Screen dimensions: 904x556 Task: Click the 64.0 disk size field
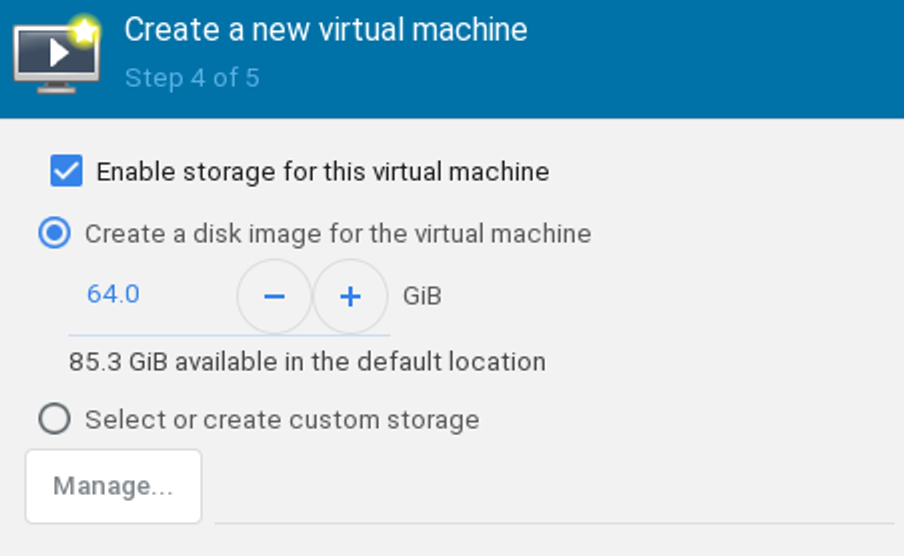pos(152,295)
